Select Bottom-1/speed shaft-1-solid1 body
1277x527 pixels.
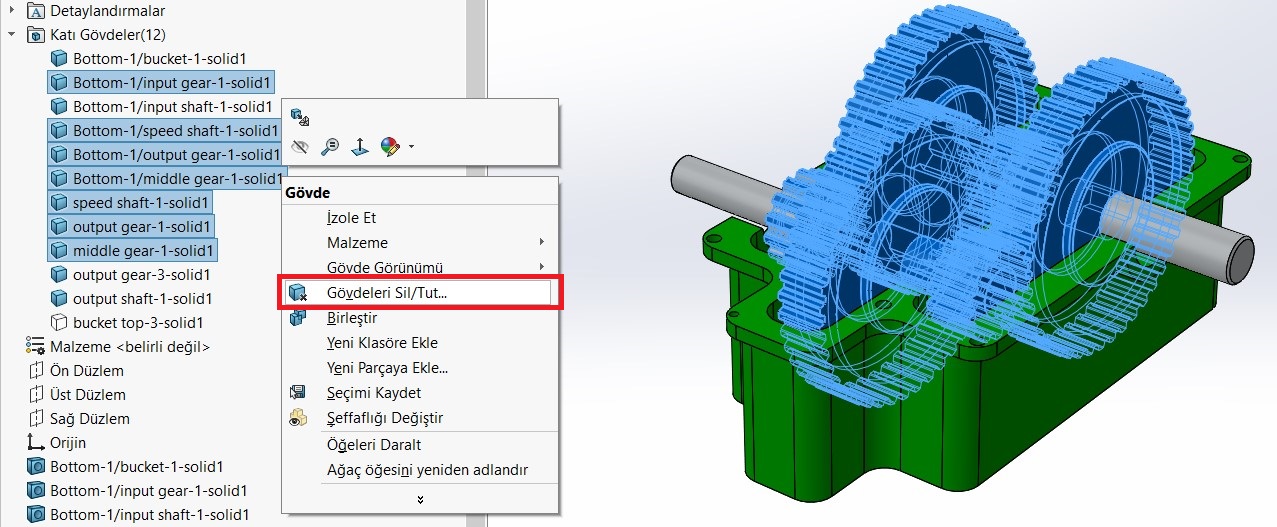(x=175, y=130)
